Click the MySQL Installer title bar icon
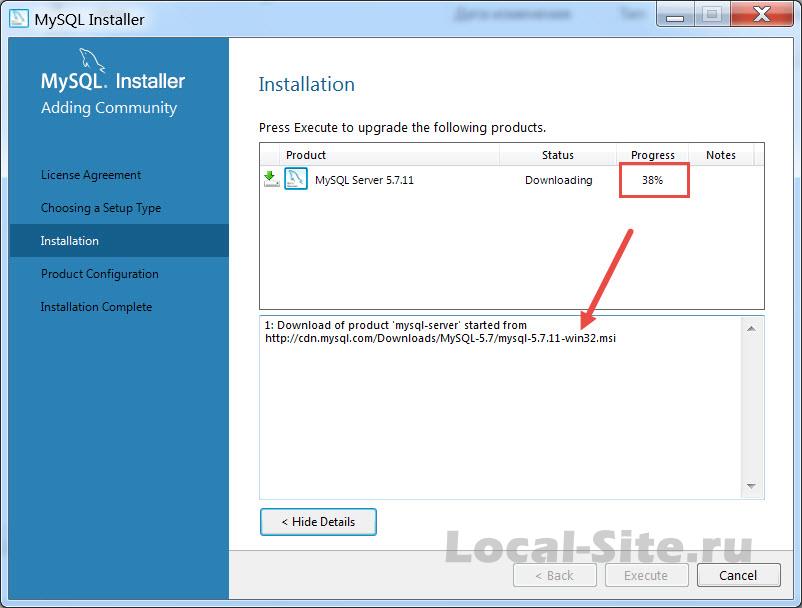The height and width of the screenshot is (608, 802). (18, 18)
